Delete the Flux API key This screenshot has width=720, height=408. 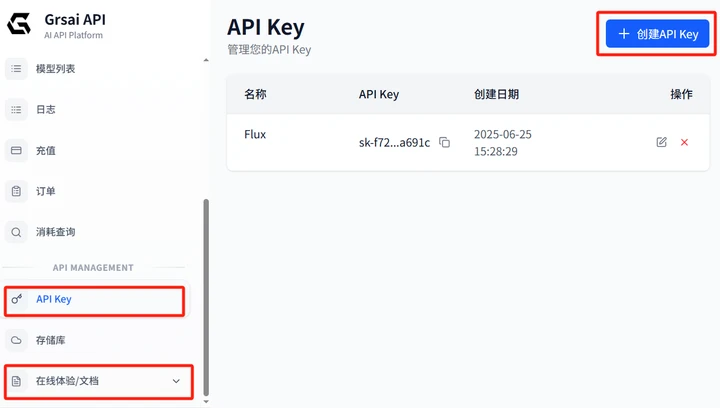(x=684, y=142)
